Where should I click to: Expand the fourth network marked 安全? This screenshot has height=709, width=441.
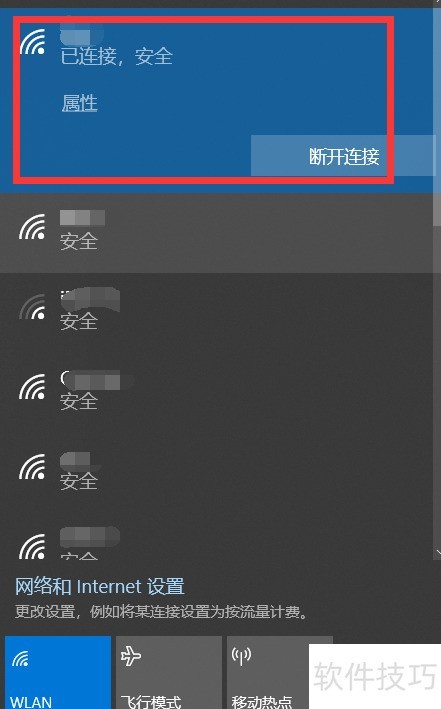point(217,392)
